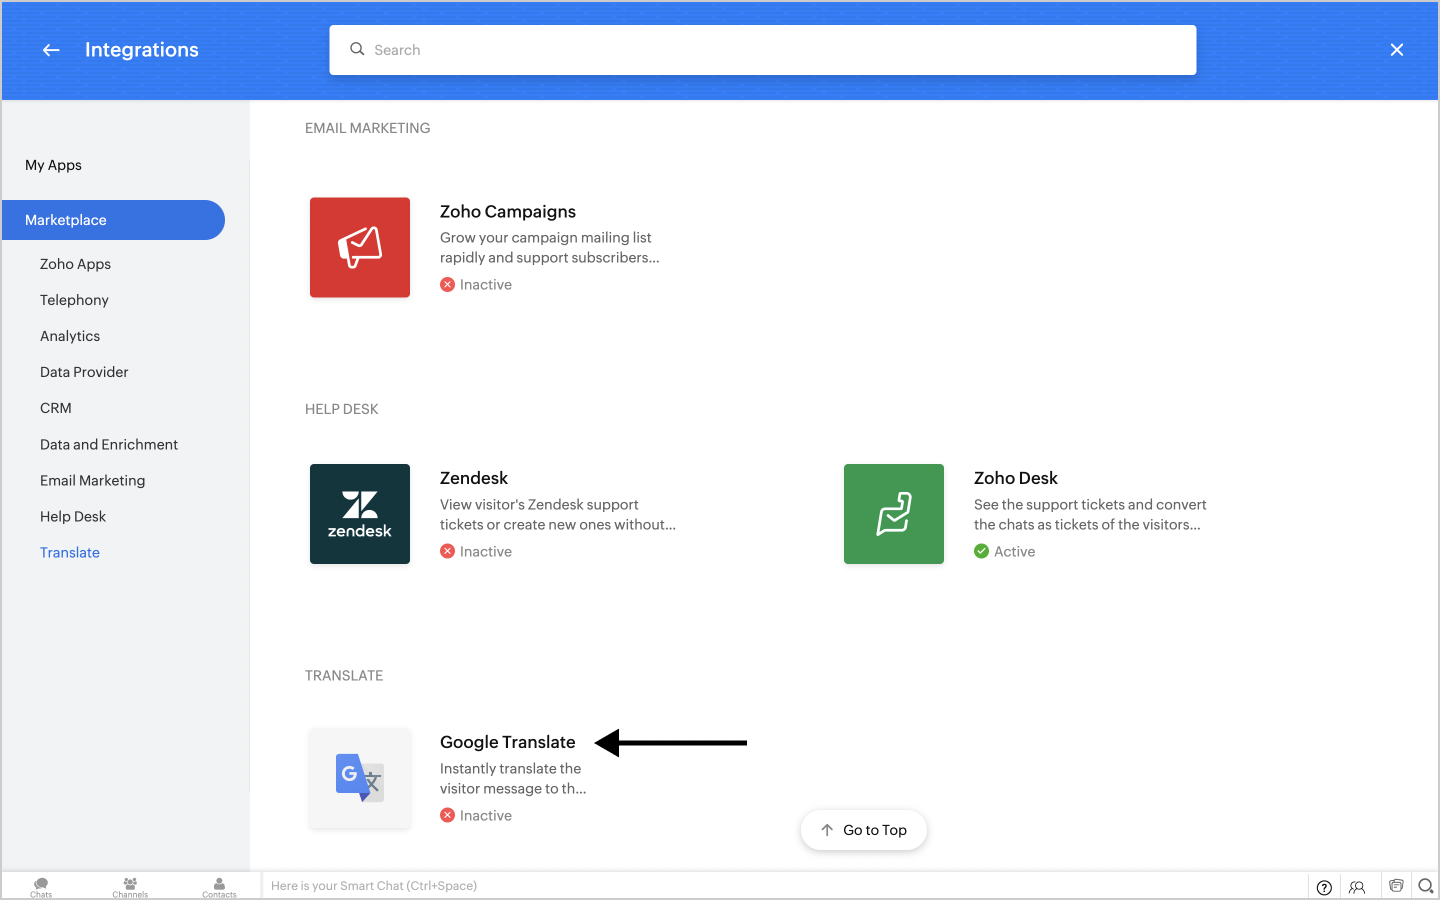Open the Zoho Desk integration title
This screenshot has width=1440, height=900.
[x=1016, y=478]
